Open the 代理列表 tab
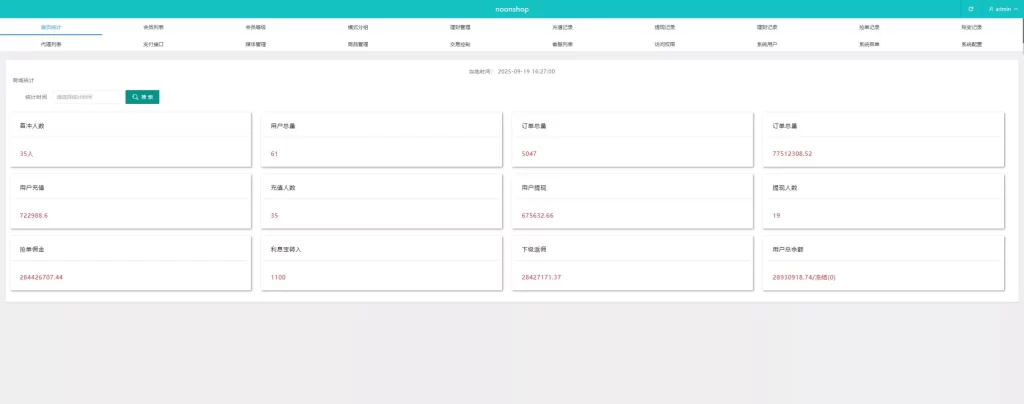The width and height of the screenshot is (1024, 404). (x=51, y=44)
